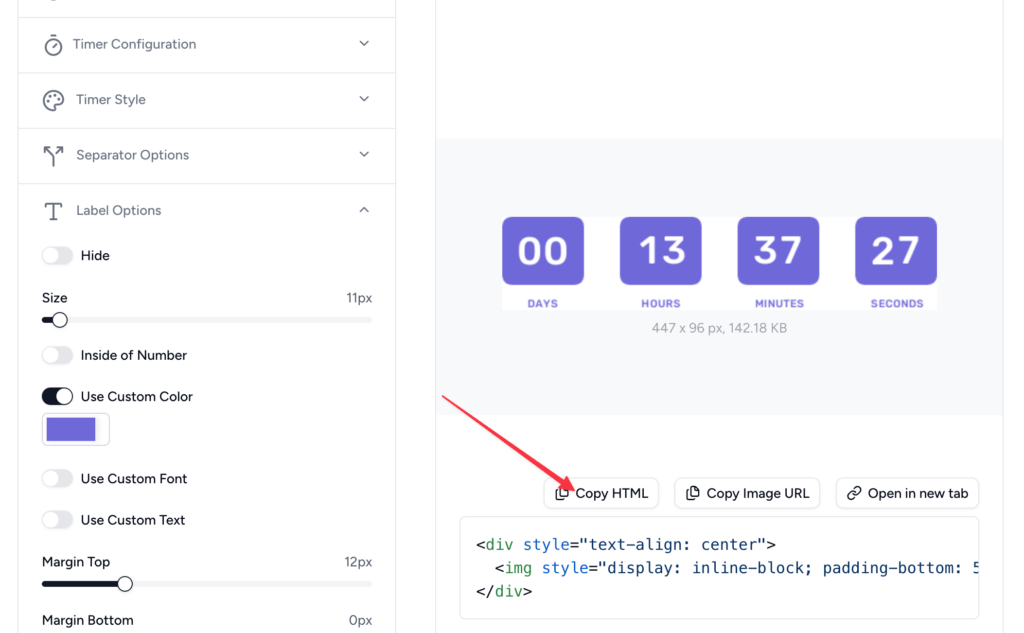1024x633 pixels.
Task: Click the copy icon inside Copy HTML button
Action: (564, 492)
